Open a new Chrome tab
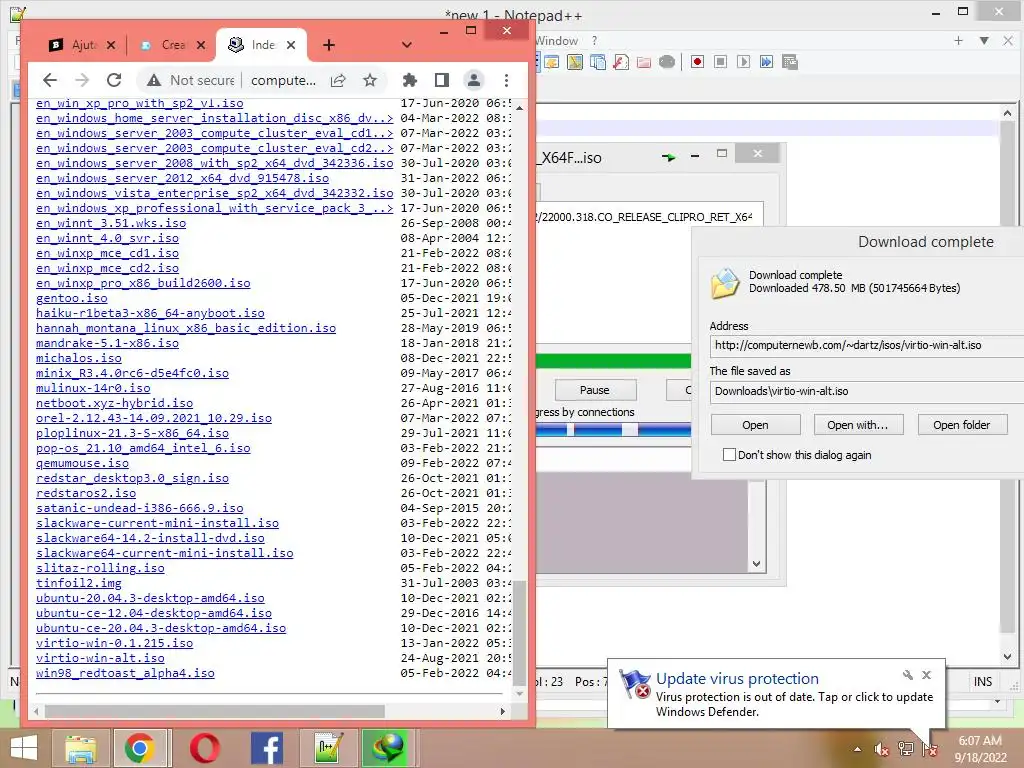This screenshot has width=1024, height=768. tap(329, 44)
